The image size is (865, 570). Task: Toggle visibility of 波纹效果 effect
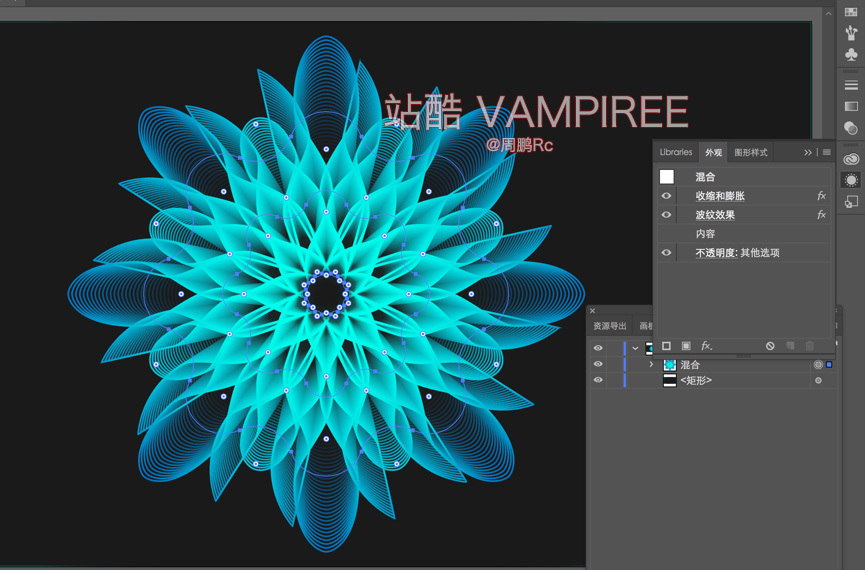pos(666,215)
